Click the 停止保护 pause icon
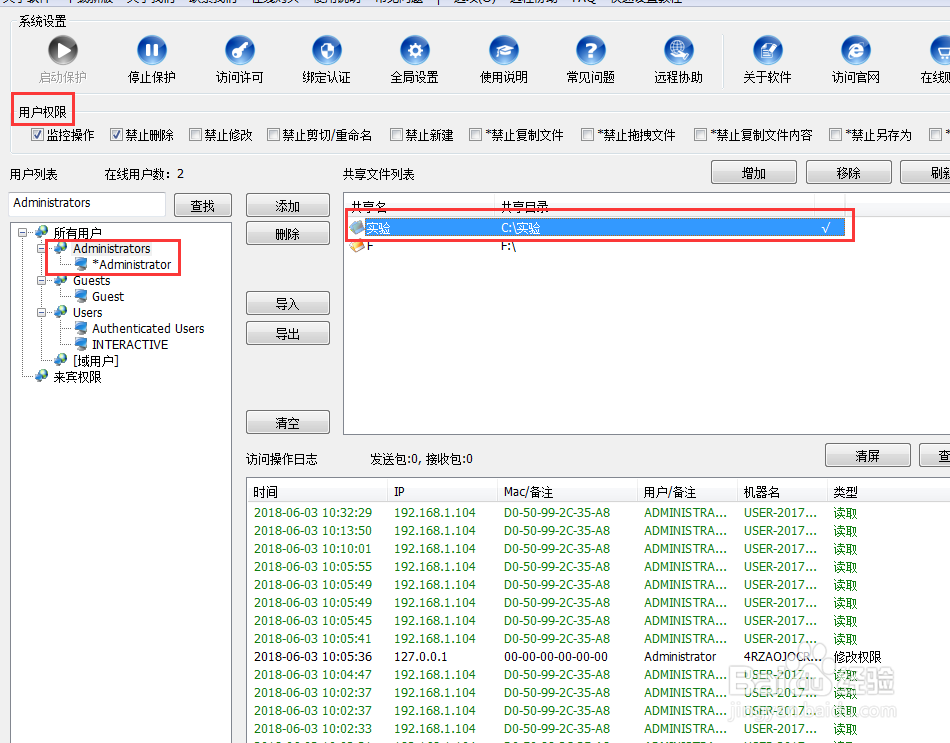 151,50
